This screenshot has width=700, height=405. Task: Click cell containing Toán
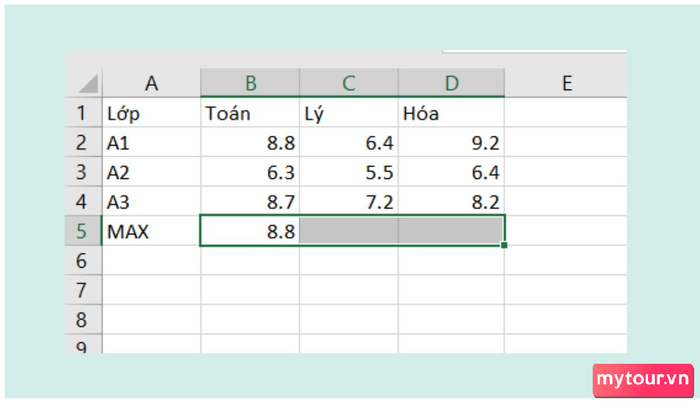click(250, 113)
